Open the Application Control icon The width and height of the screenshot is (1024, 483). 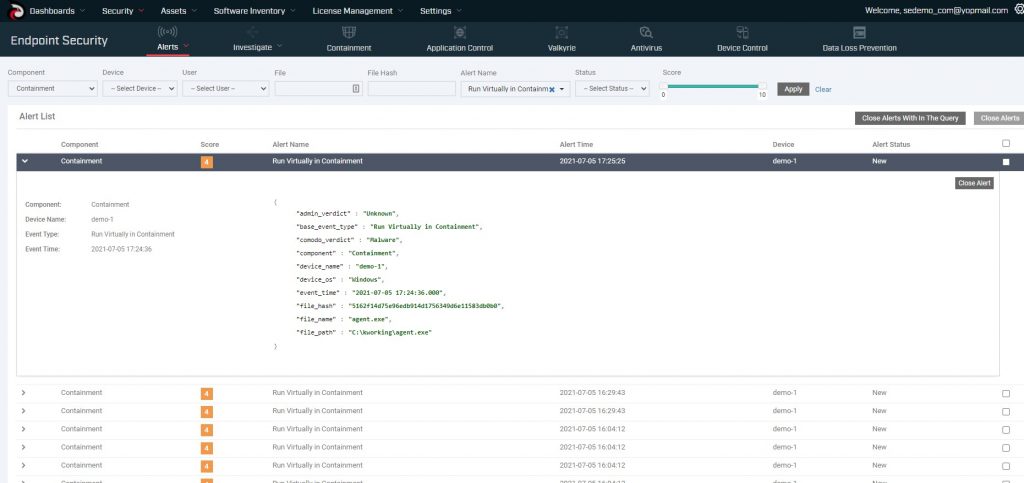pyautogui.click(x=460, y=32)
